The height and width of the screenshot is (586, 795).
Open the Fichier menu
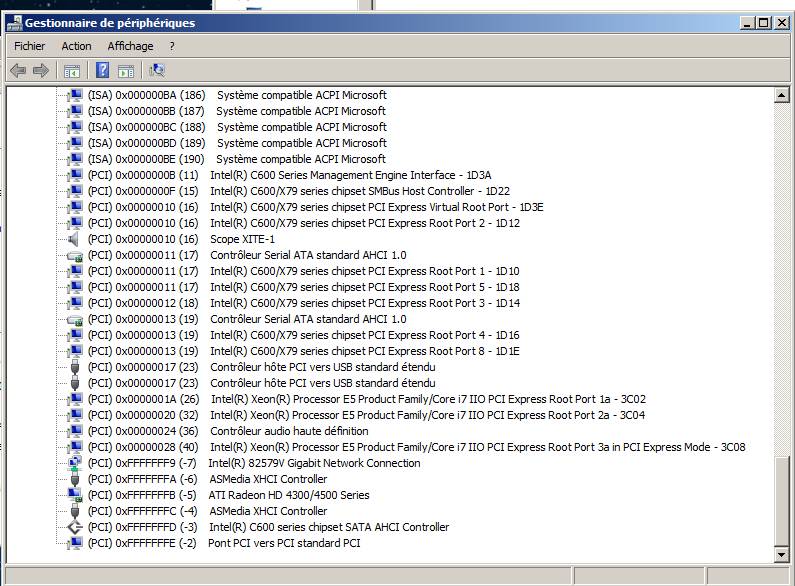[x=29, y=46]
